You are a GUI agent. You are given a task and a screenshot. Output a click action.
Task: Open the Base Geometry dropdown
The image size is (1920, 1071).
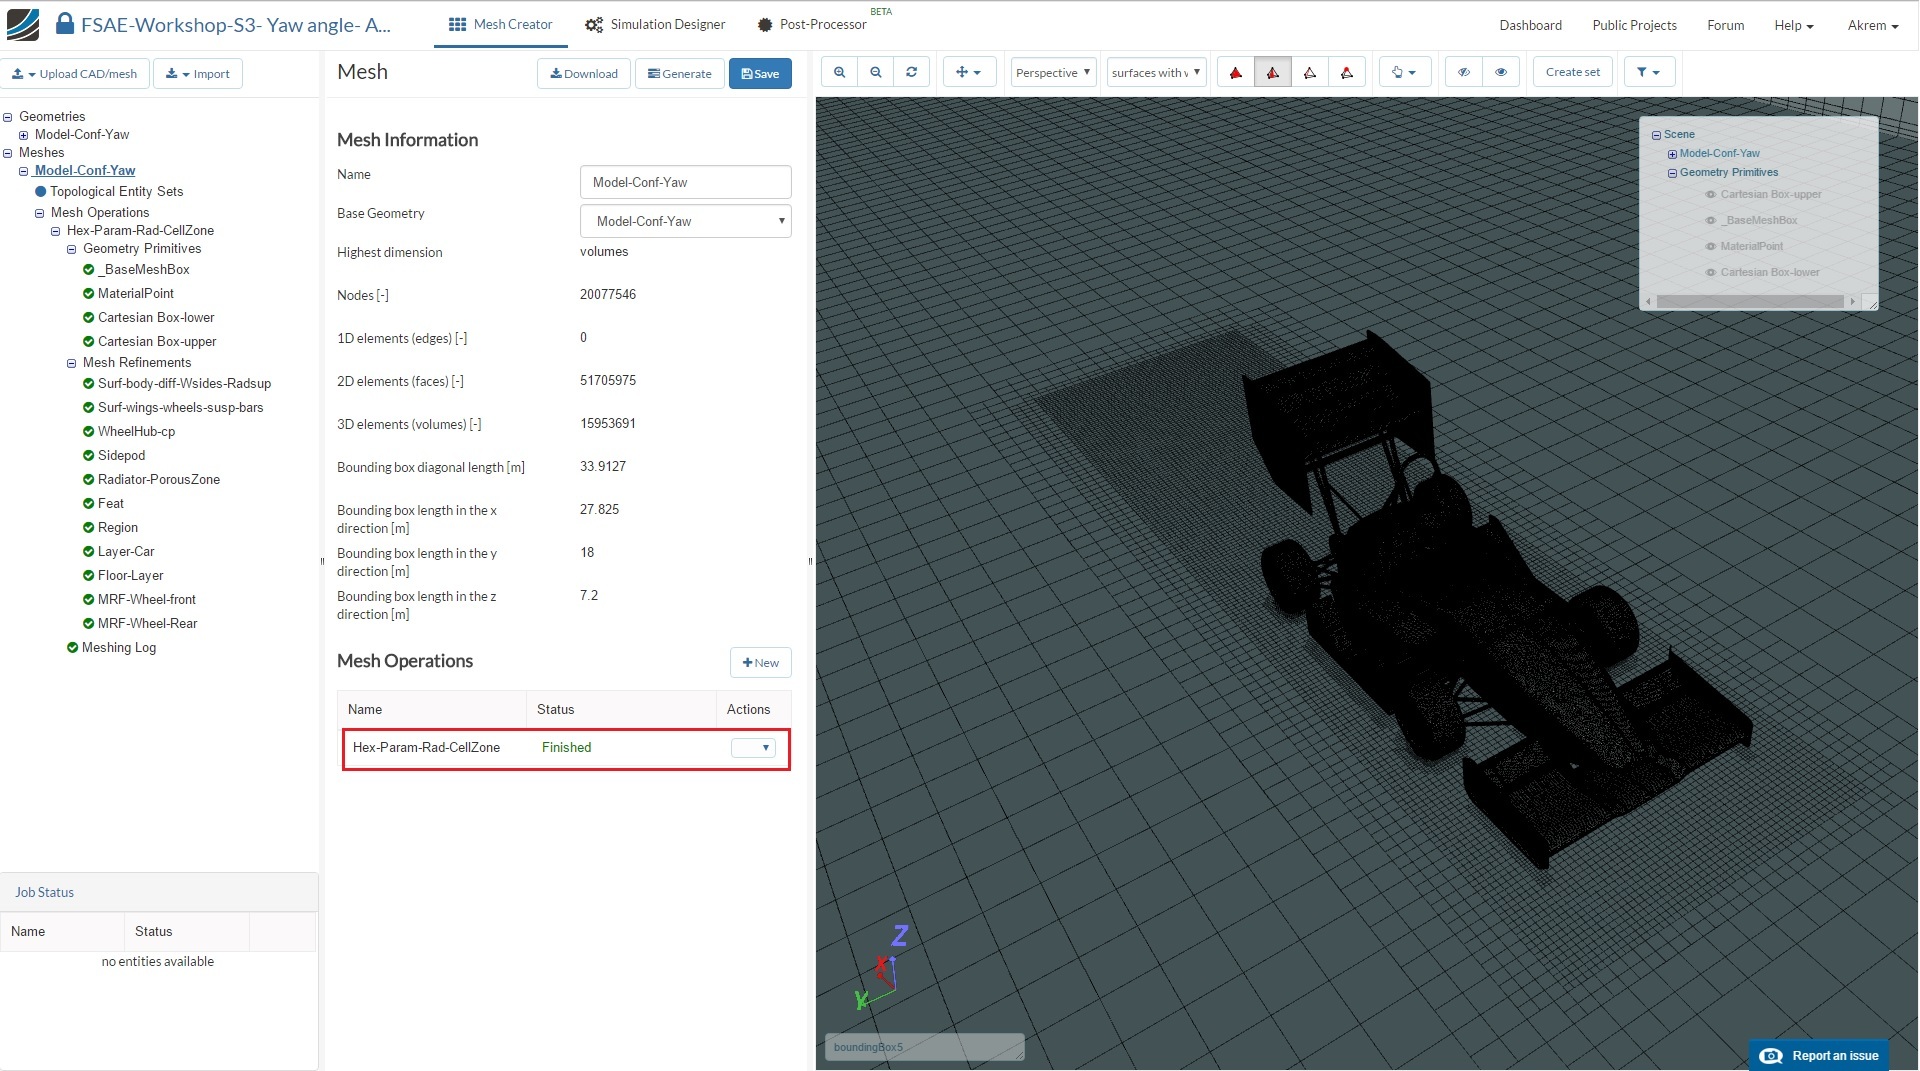point(685,221)
